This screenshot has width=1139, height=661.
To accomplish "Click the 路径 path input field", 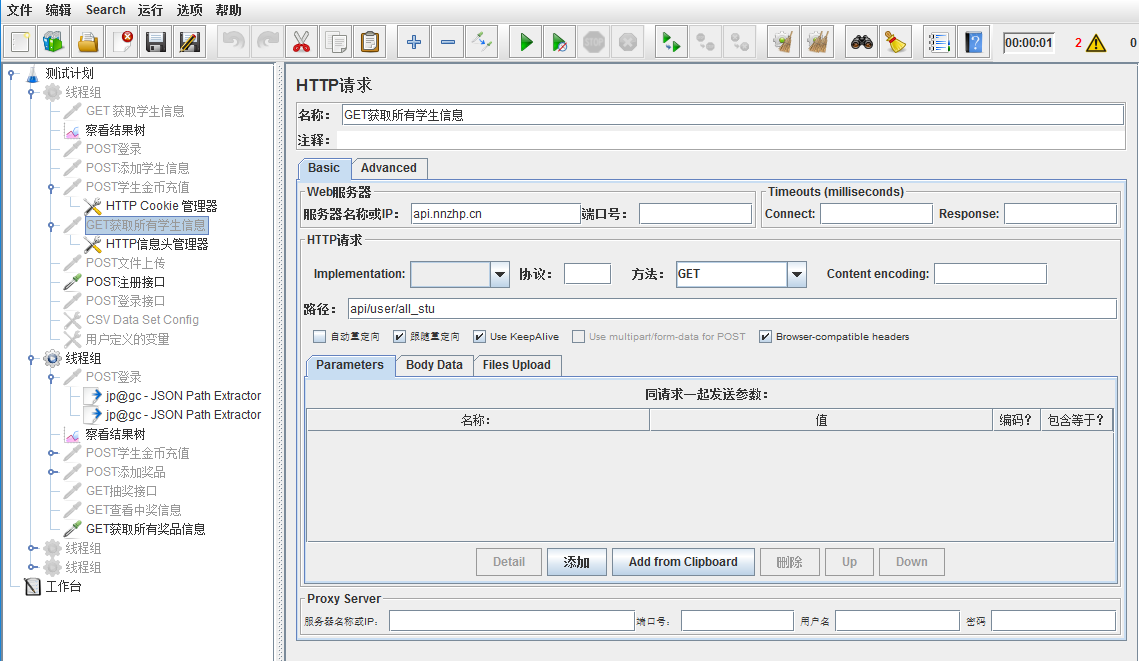I will click(730, 309).
